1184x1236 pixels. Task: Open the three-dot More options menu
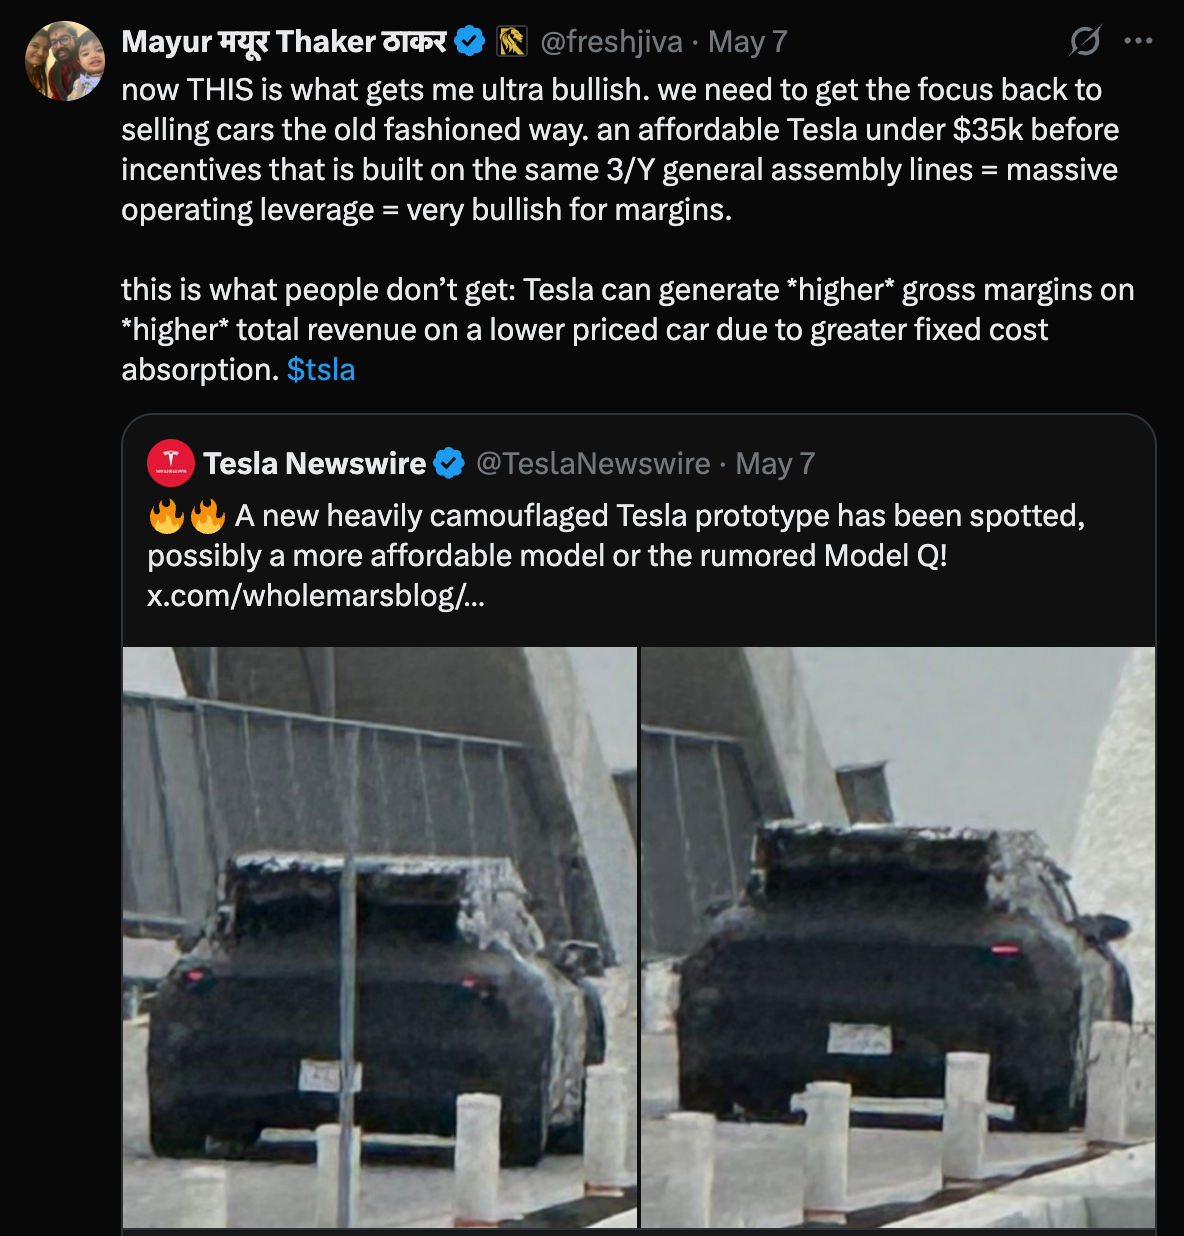pos(1138,41)
